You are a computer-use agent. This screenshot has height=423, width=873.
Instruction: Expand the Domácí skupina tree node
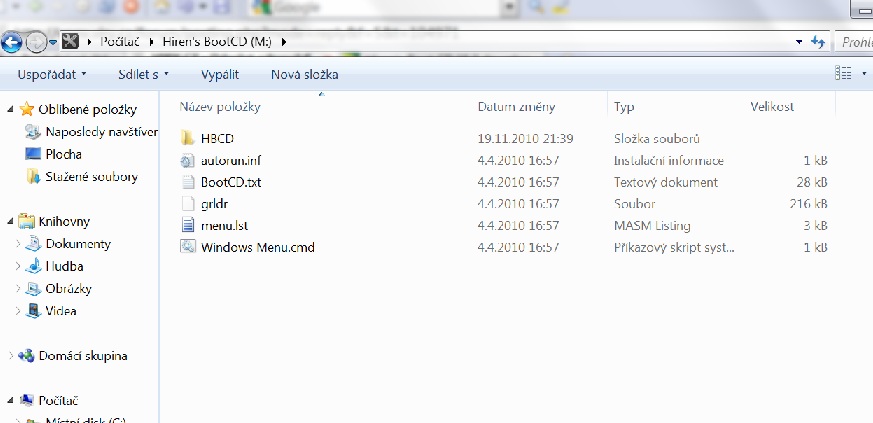[x=10, y=355]
